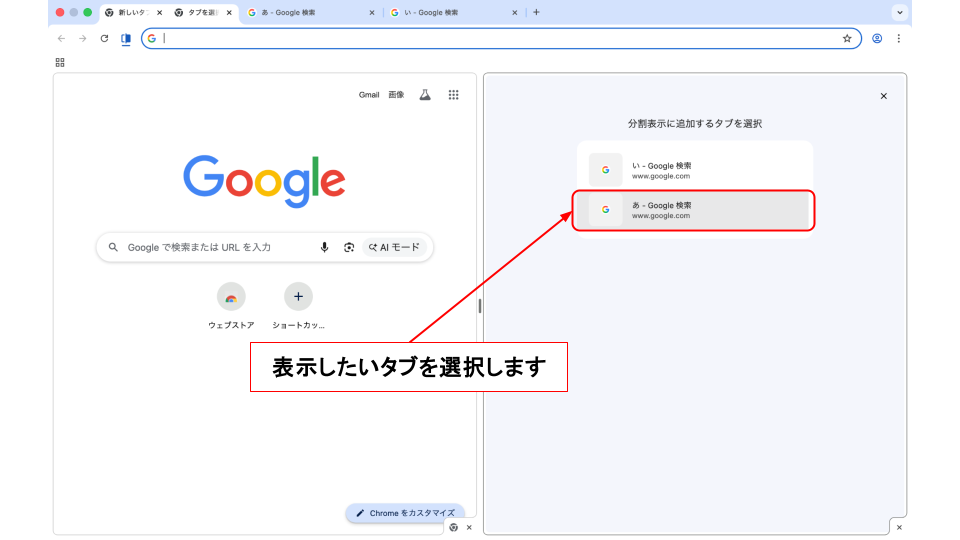The image size is (960, 540).
Task: Click the Gmail link
Action: [x=369, y=95]
